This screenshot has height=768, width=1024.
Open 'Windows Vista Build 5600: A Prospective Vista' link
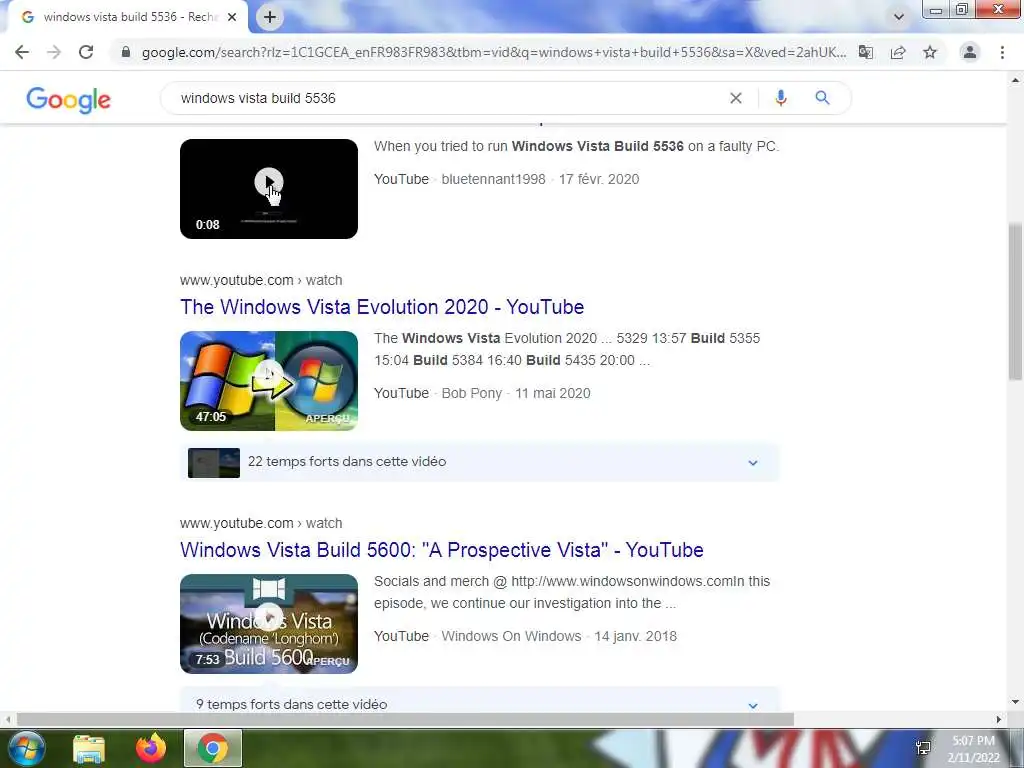[x=442, y=550]
